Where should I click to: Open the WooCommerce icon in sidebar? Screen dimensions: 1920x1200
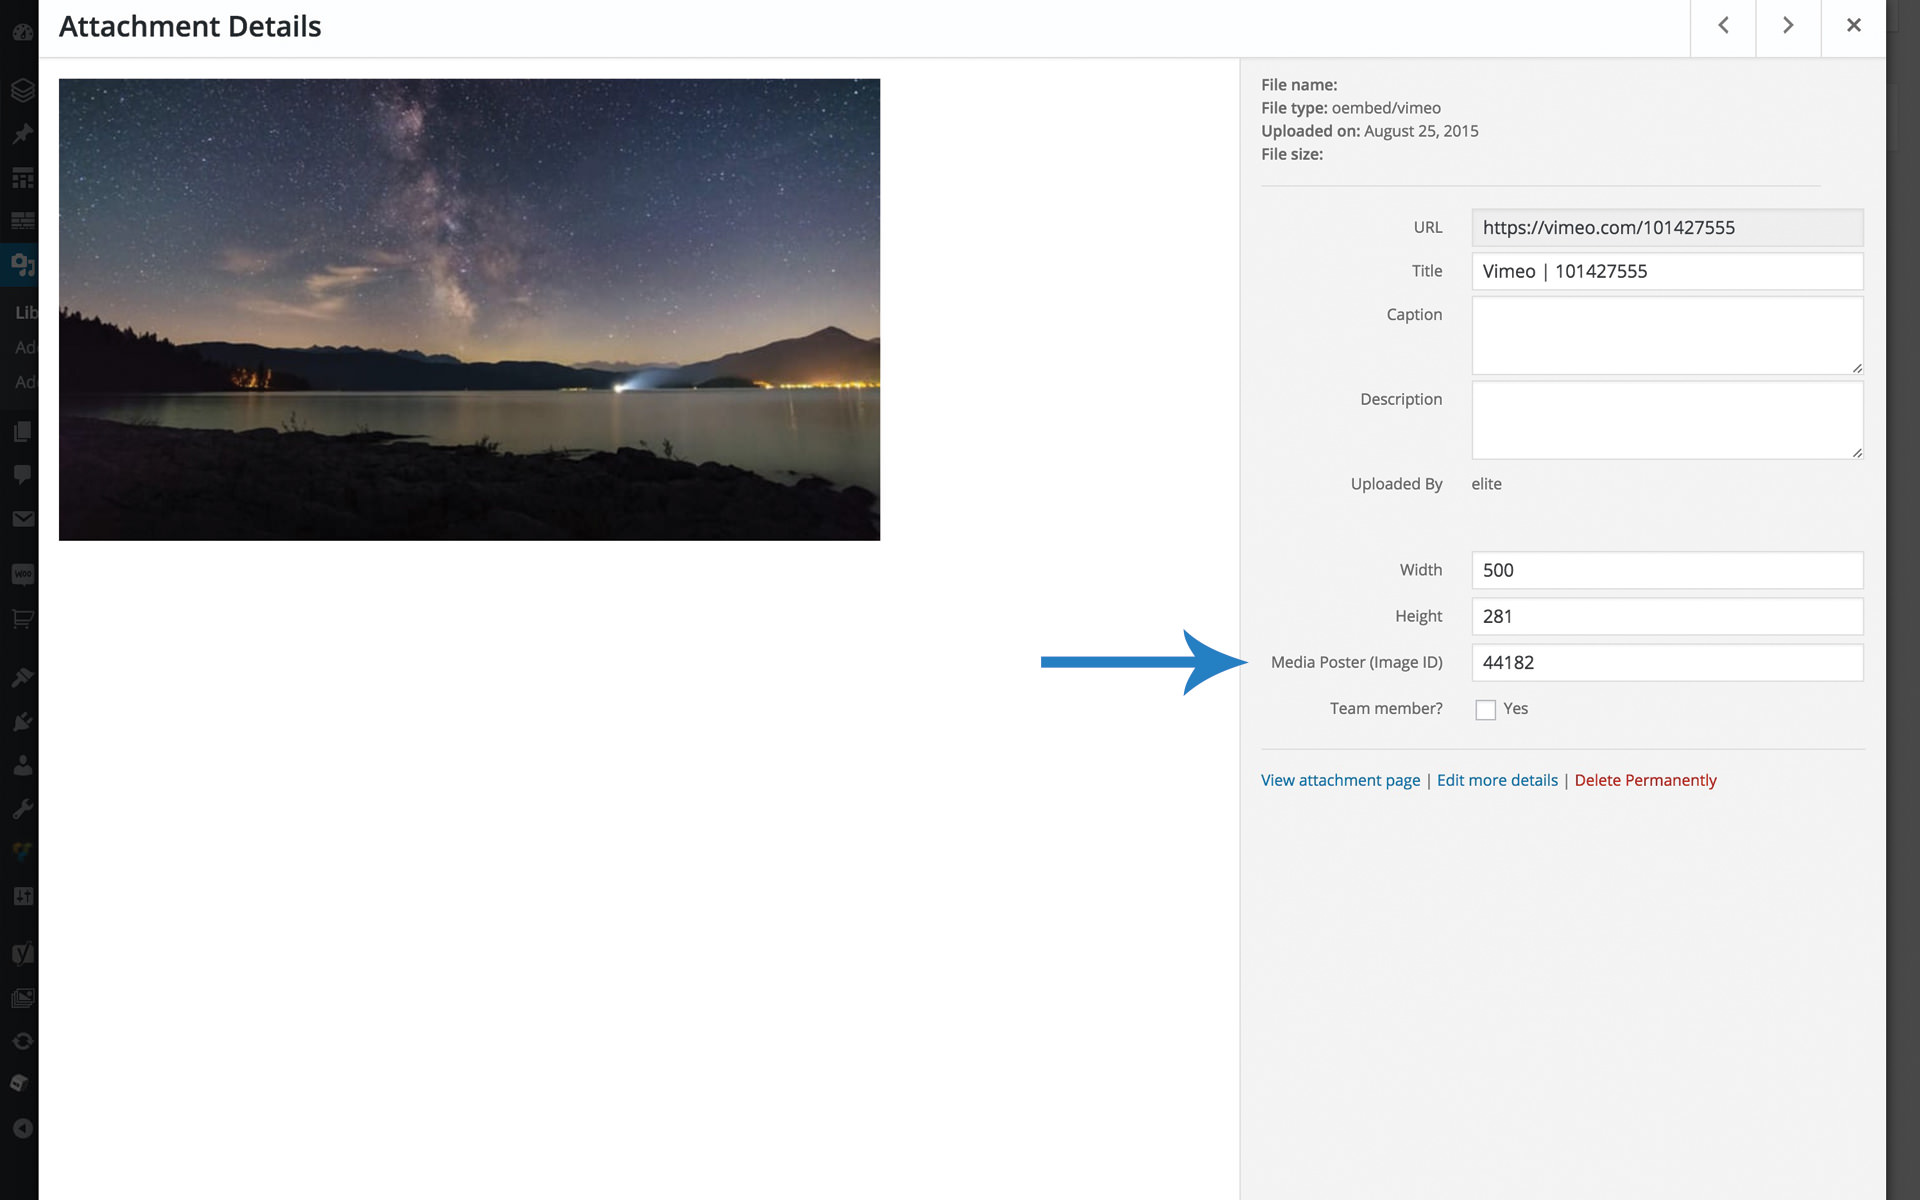pos(22,574)
